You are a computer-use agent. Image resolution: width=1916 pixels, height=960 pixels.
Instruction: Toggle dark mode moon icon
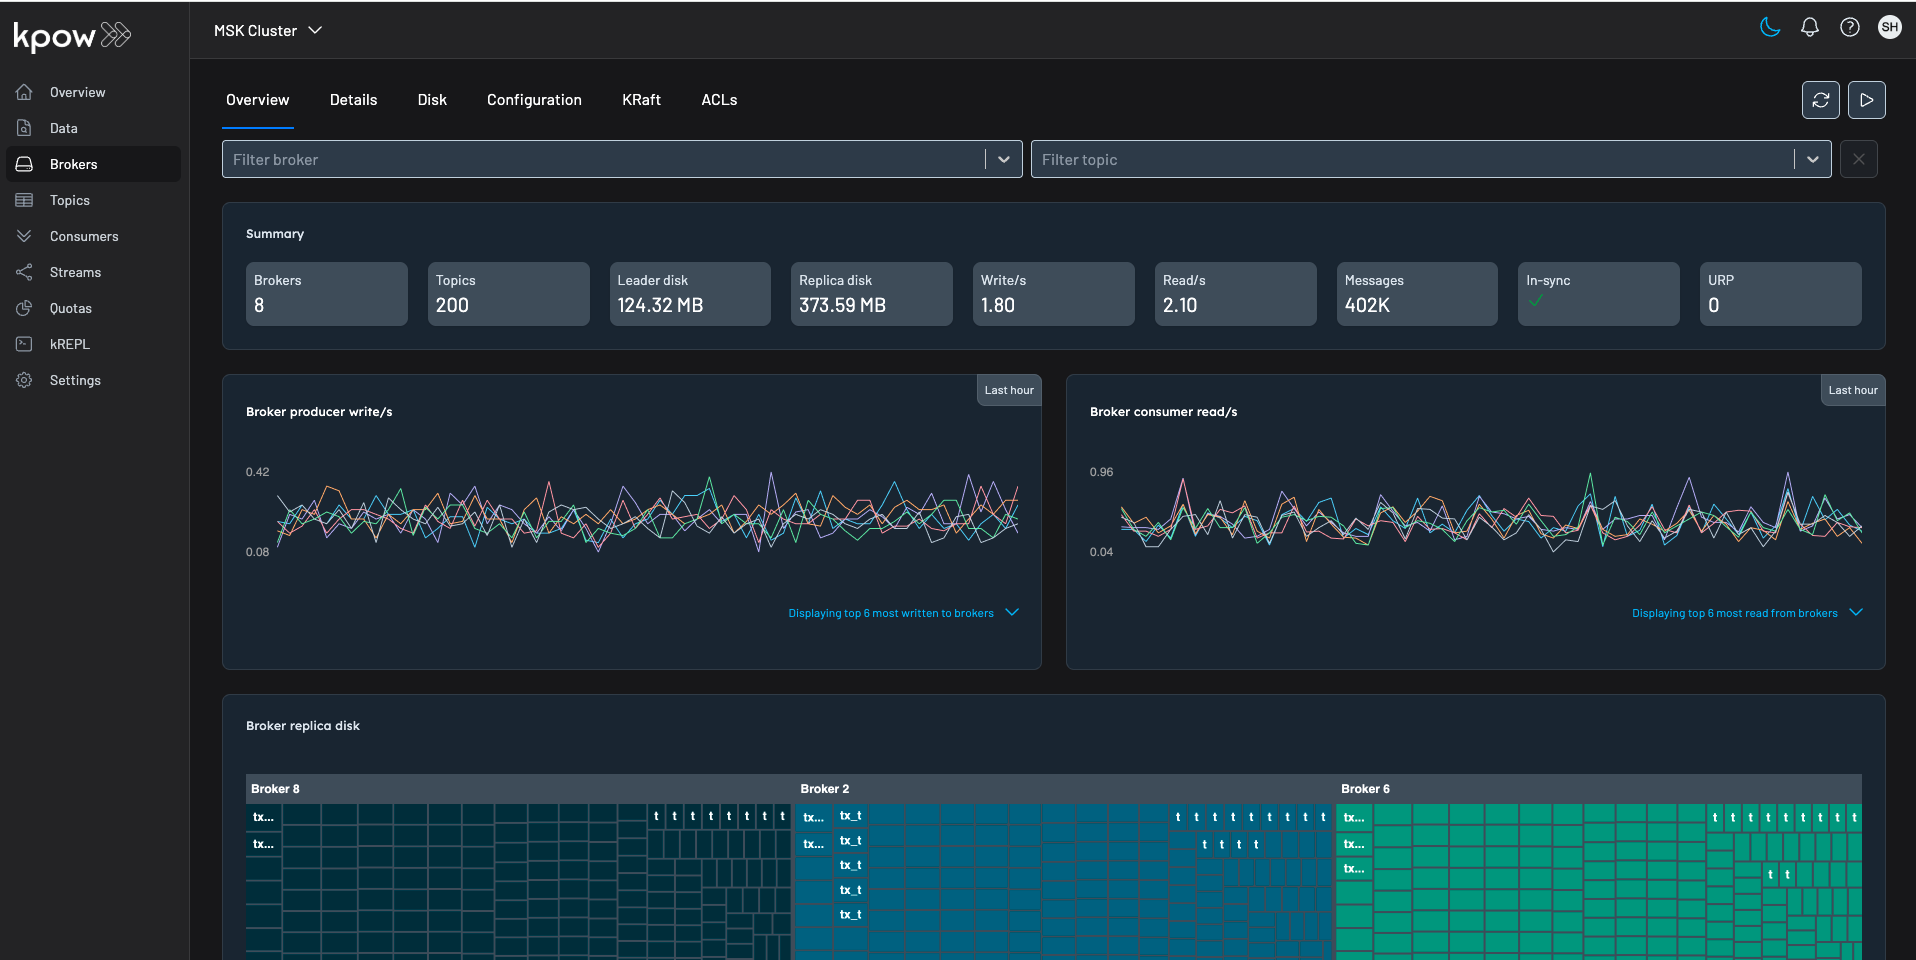[1770, 27]
